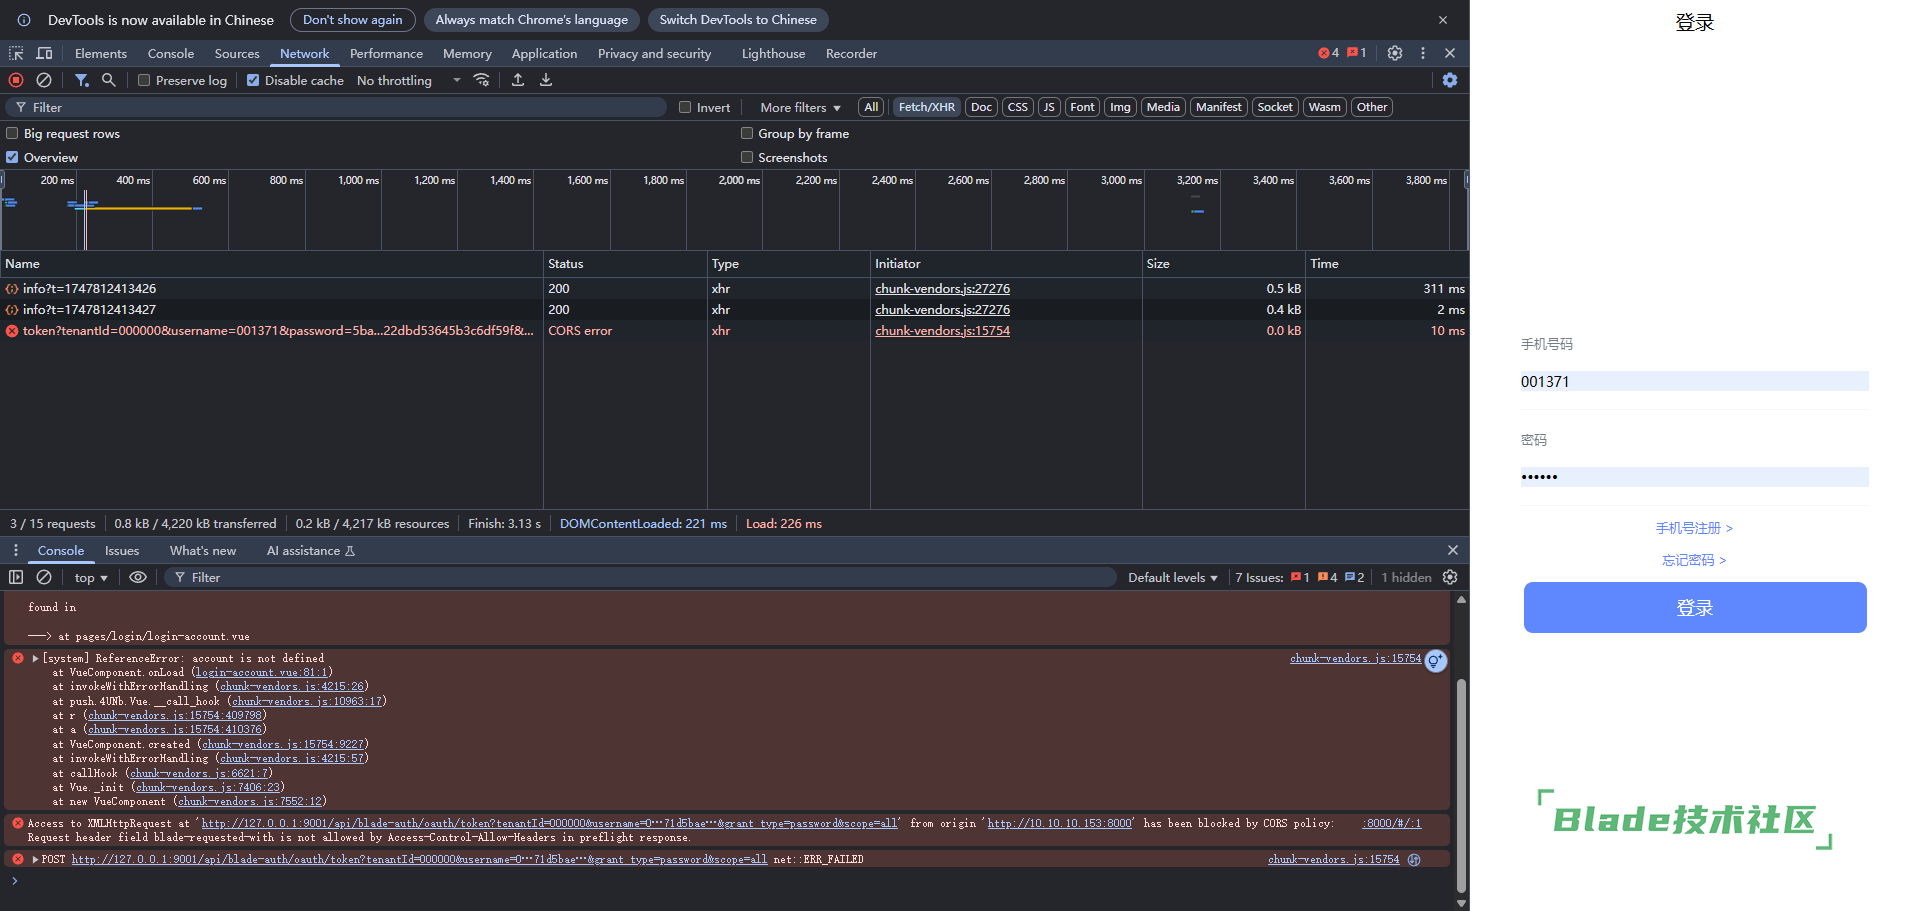The width and height of the screenshot is (1920, 911).
Task: Open the No throttling dropdown
Action: coord(409,80)
